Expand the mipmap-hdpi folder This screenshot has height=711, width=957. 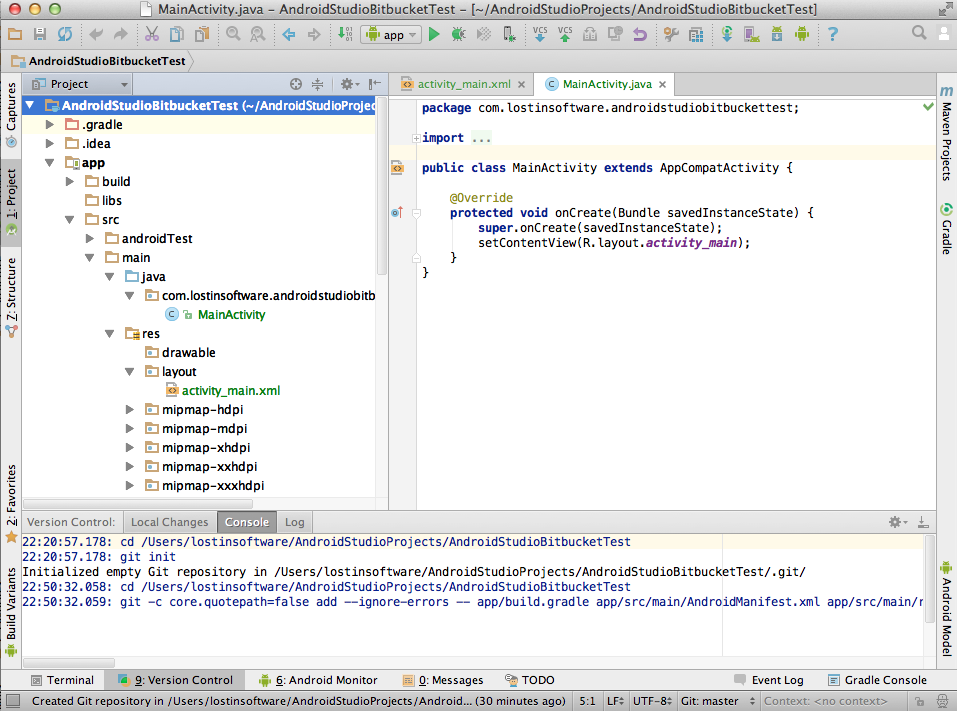tap(130, 410)
